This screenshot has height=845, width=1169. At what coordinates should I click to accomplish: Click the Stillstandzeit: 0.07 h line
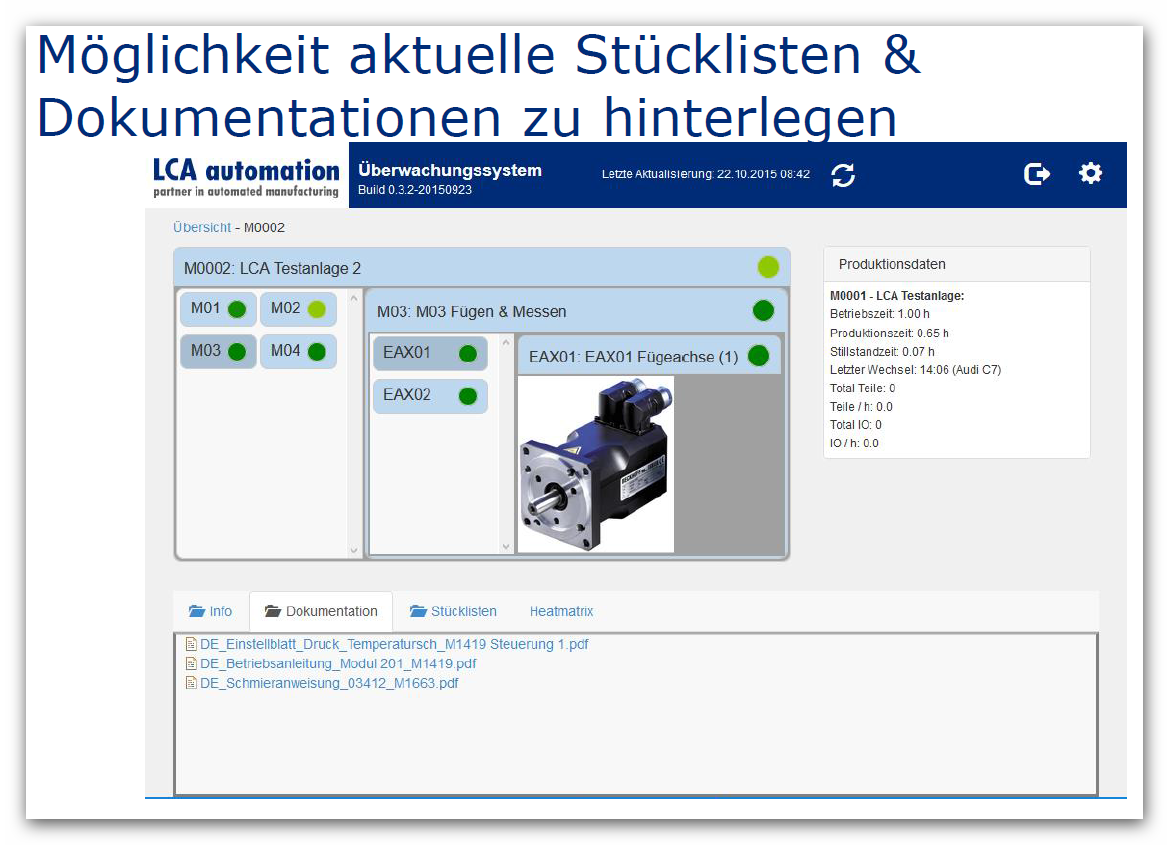pos(882,351)
